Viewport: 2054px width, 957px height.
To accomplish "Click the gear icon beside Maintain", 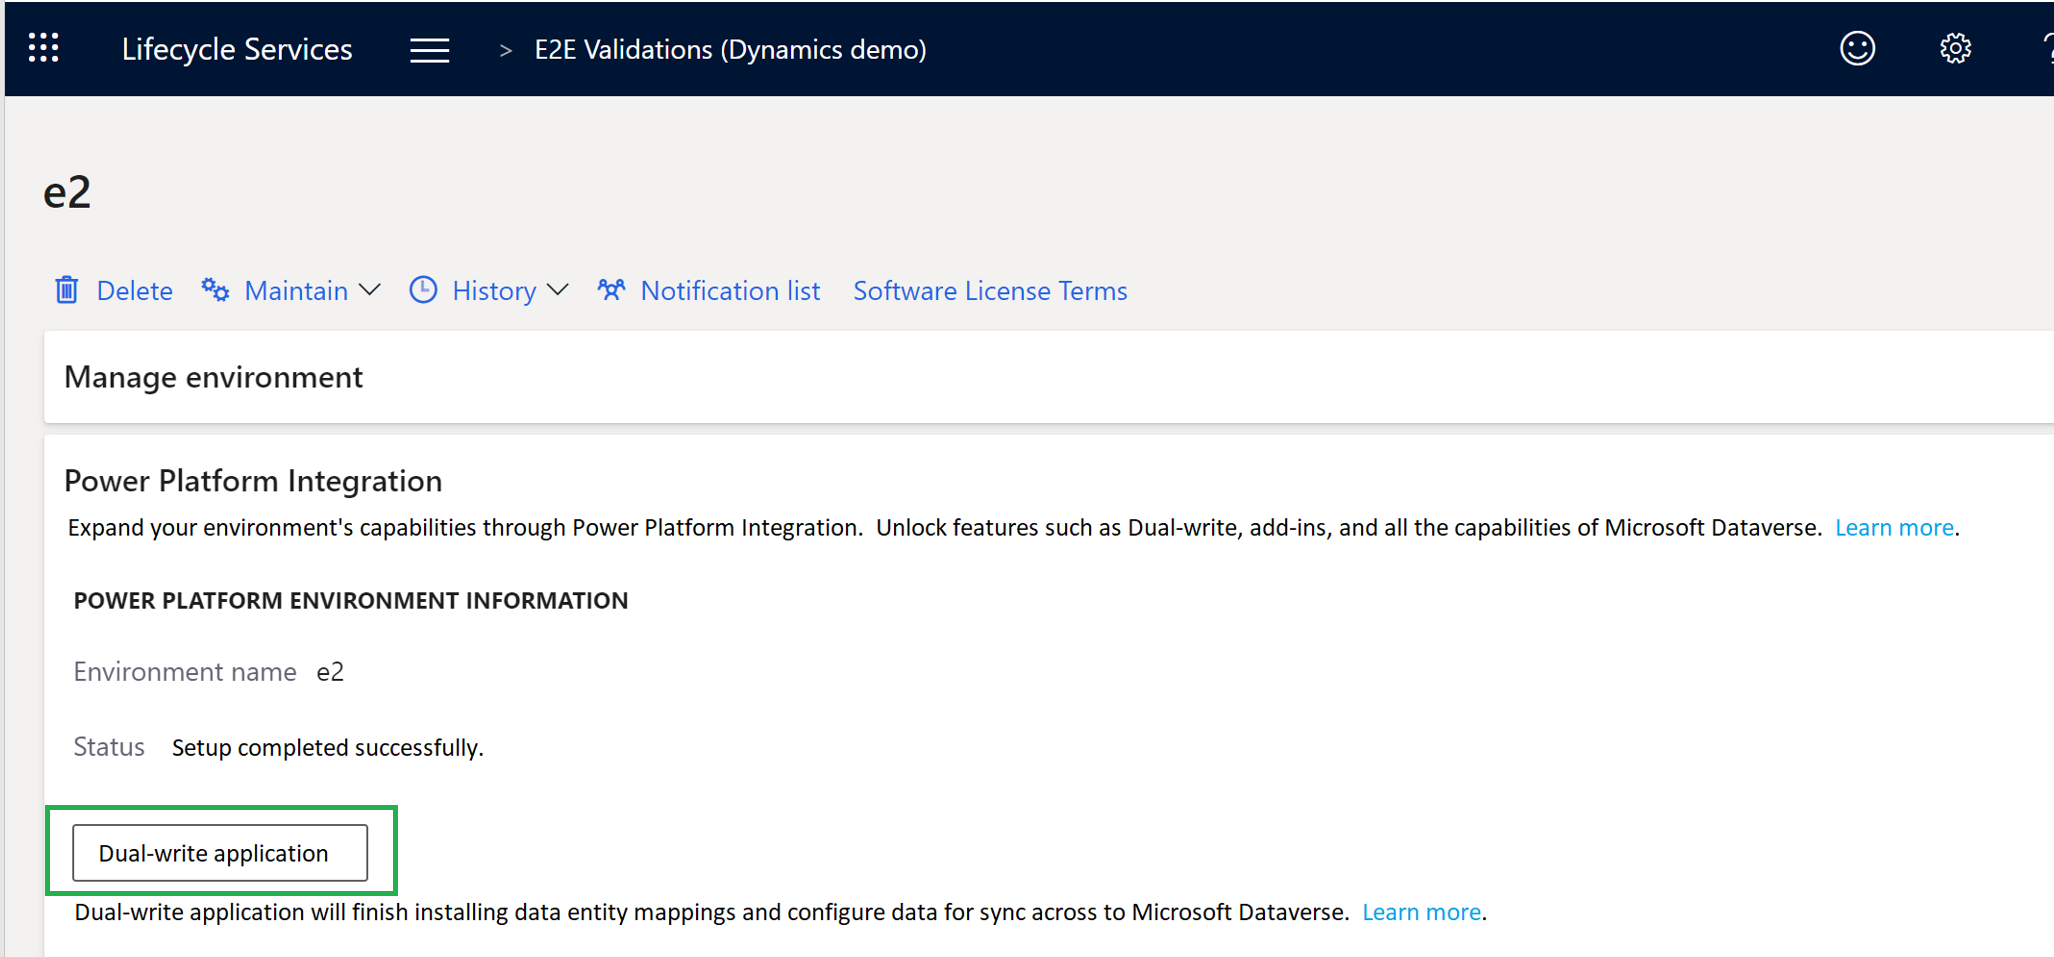I will [216, 289].
